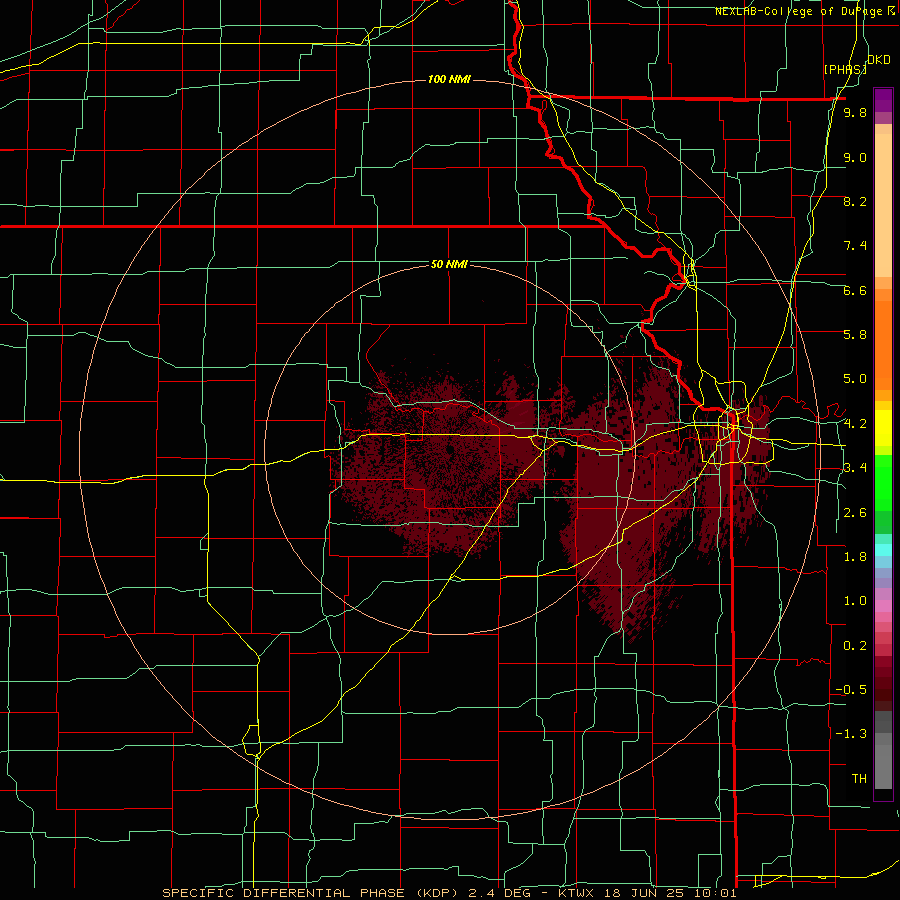Pick the yellow segment of color scale
This screenshot has height=900, width=900.
pos(883,428)
